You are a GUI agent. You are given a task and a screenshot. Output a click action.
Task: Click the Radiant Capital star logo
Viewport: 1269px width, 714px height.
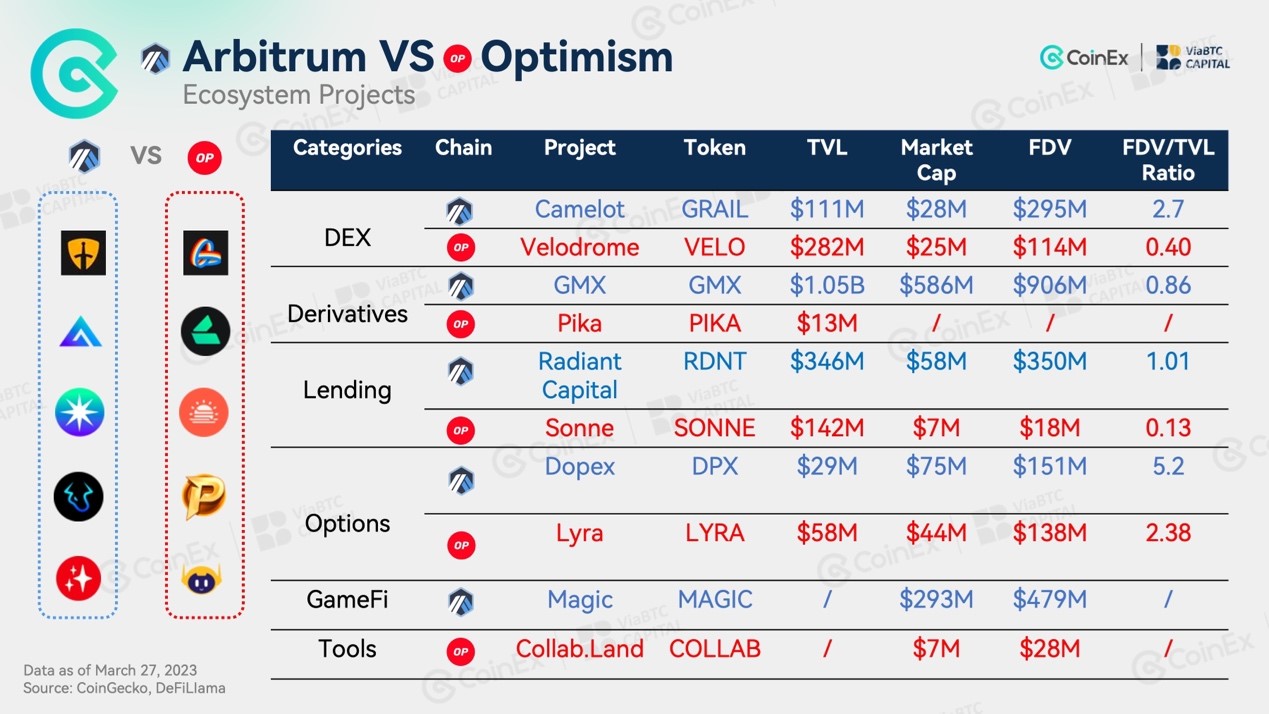pyautogui.click(x=80, y=413)
